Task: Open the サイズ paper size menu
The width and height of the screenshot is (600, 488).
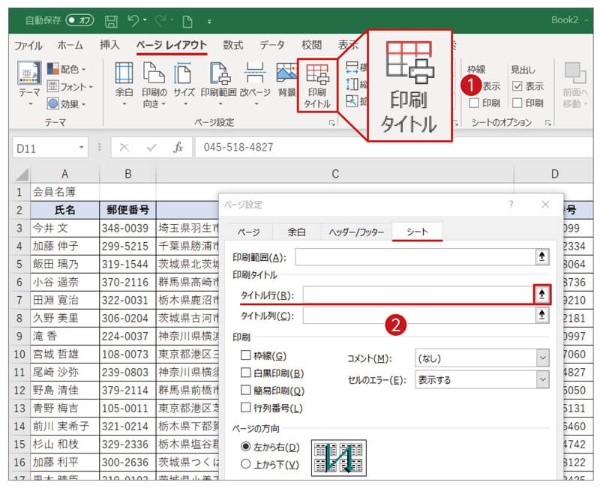Action: click(184, 83)
